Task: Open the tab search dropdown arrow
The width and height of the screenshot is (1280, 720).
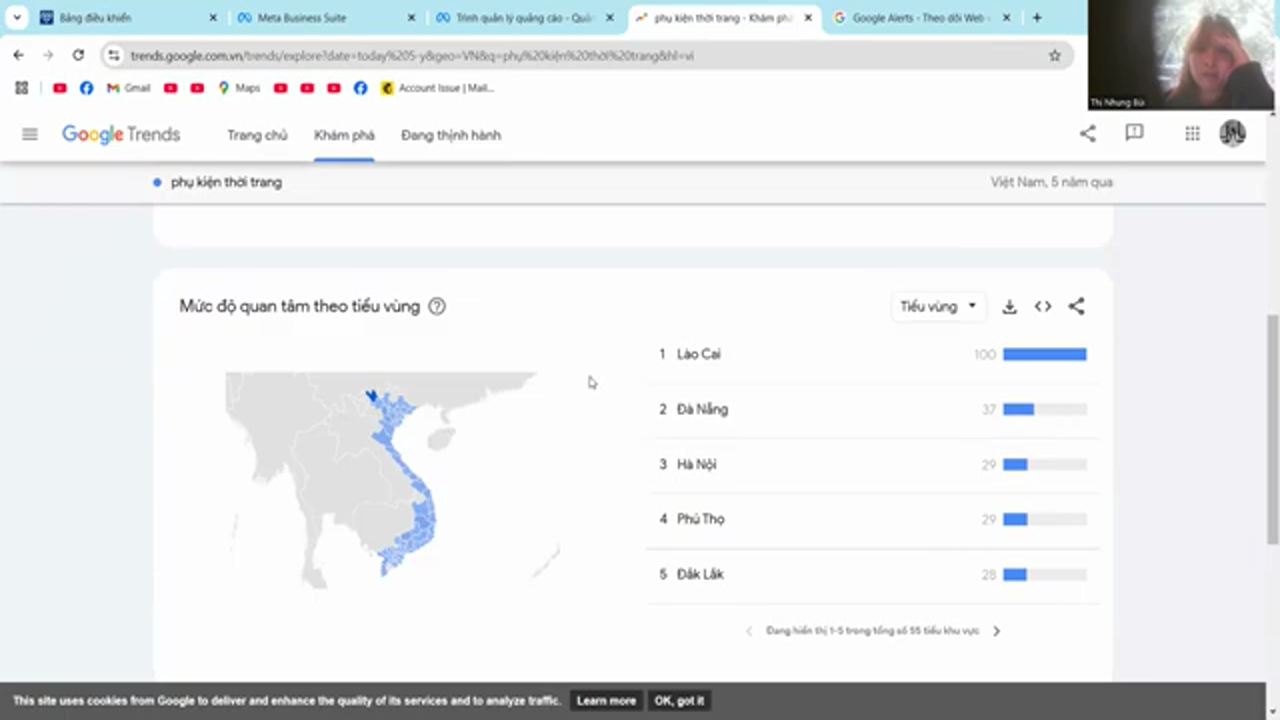Action: 17,18
